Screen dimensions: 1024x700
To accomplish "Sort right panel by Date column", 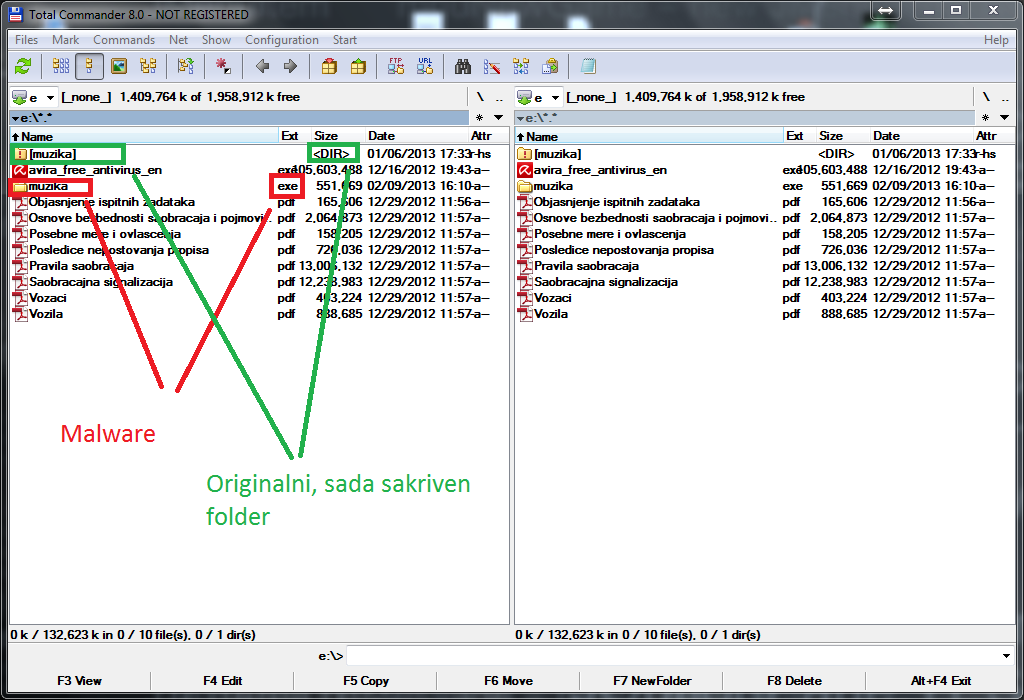I will (x=921, y=136).
